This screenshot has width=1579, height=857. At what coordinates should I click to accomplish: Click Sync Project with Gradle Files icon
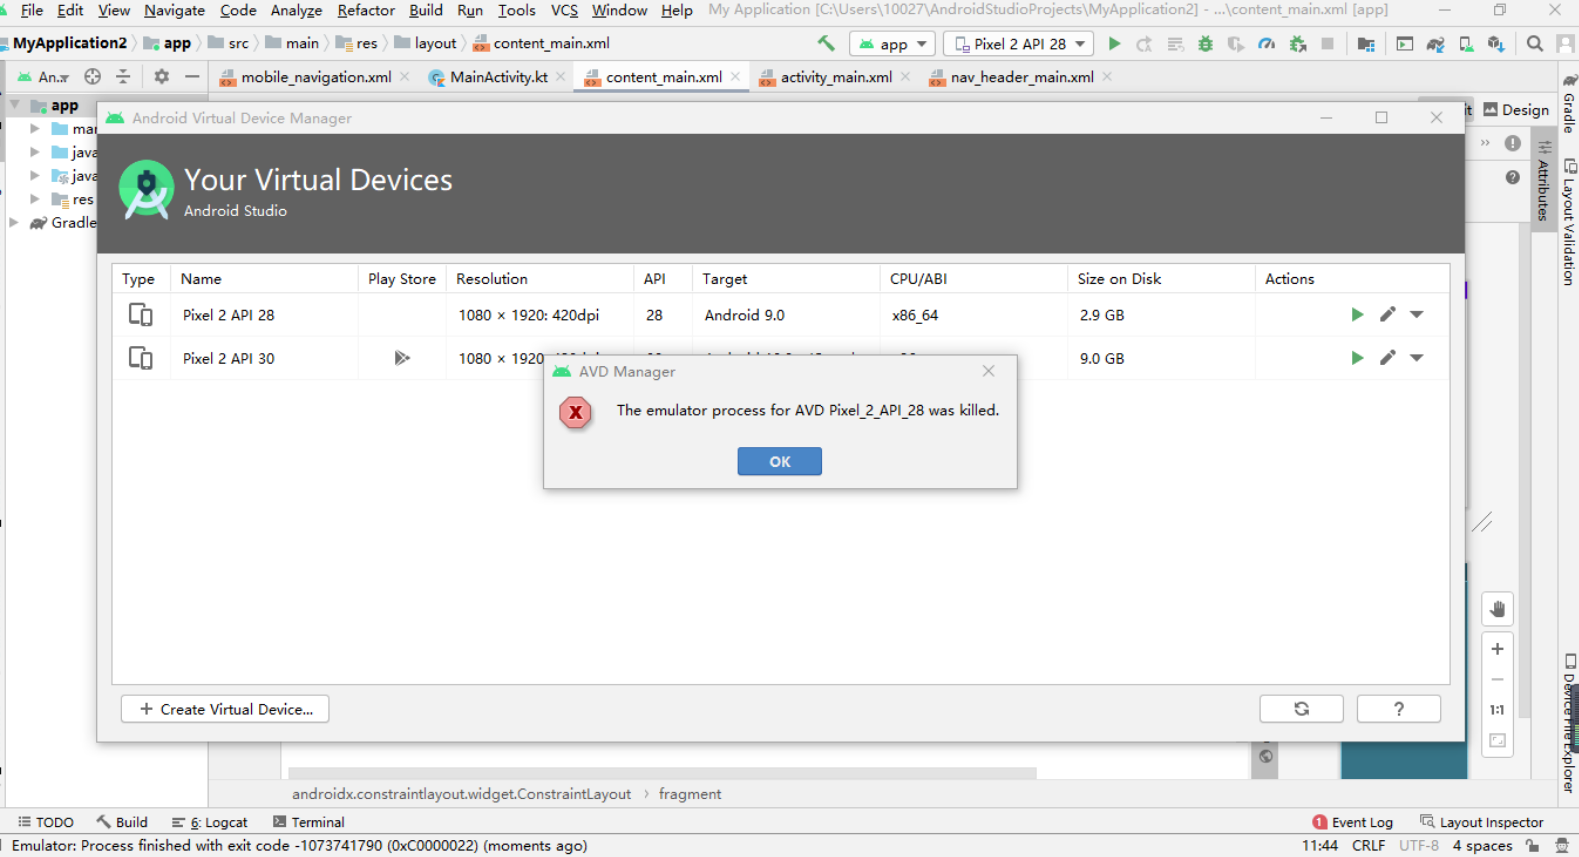tap(1436, 44)
